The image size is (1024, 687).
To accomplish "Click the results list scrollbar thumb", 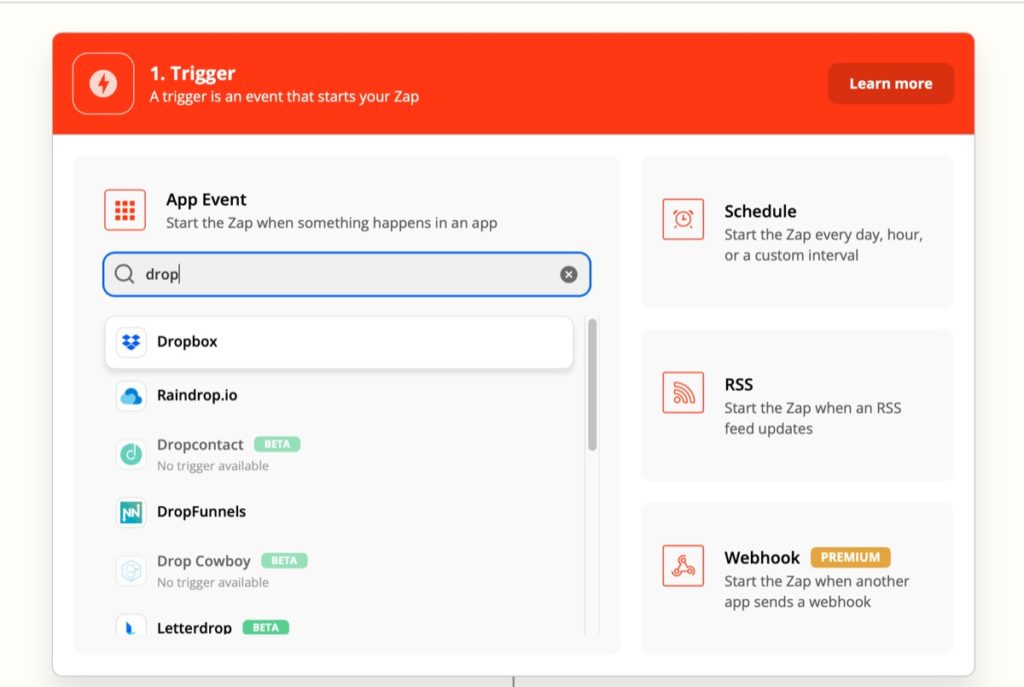I will 592,385.
